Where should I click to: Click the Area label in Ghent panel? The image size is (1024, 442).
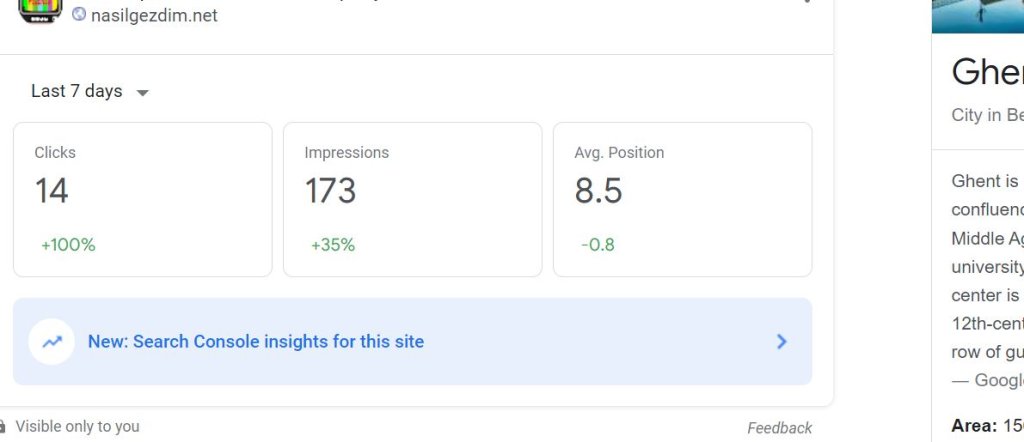point(974,426)
